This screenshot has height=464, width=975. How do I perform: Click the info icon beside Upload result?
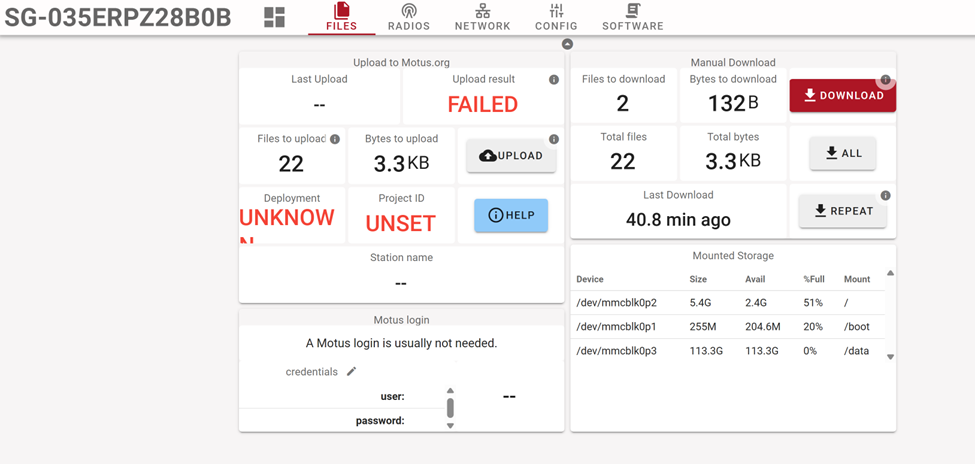554,80
